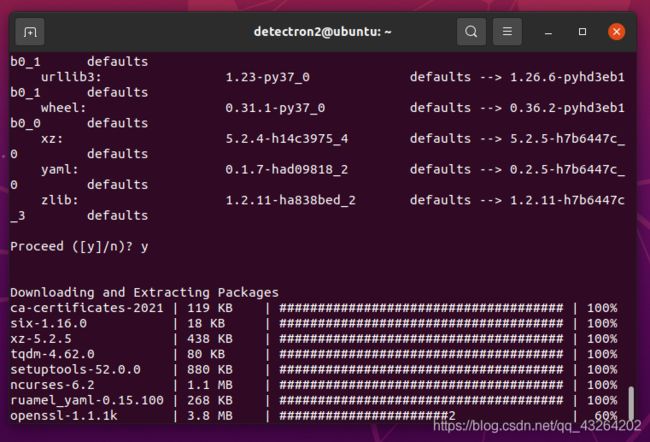Viewport: 650px width, 442px height.
Task: Click the setuptools-52.0.0 package name
Action: (x=75, y=369)
